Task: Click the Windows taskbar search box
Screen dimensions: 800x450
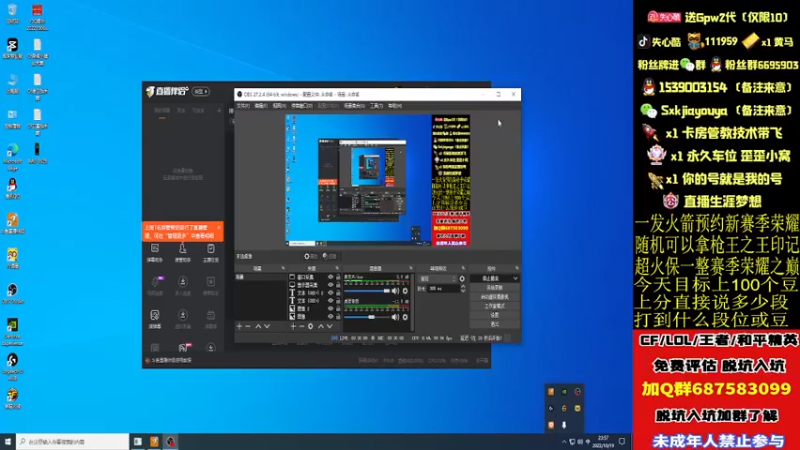Action: (x=72, y=442)
